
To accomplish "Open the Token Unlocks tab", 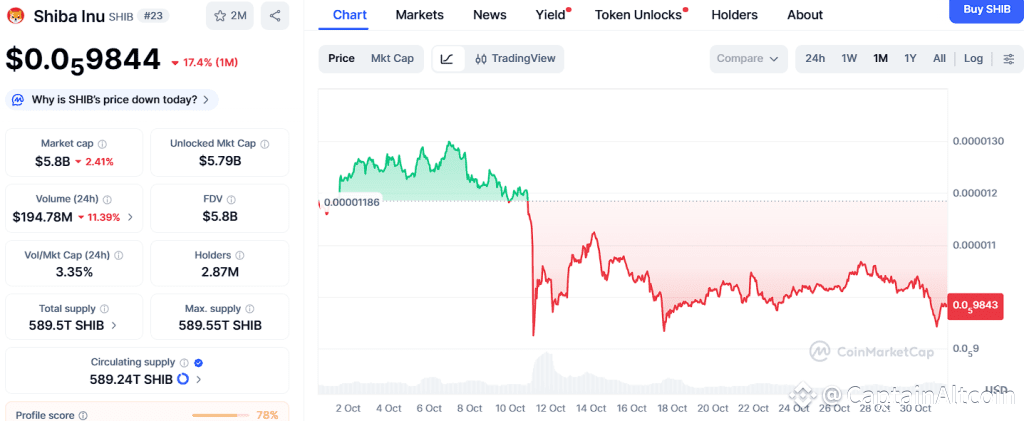I will [x=638, y=15].
